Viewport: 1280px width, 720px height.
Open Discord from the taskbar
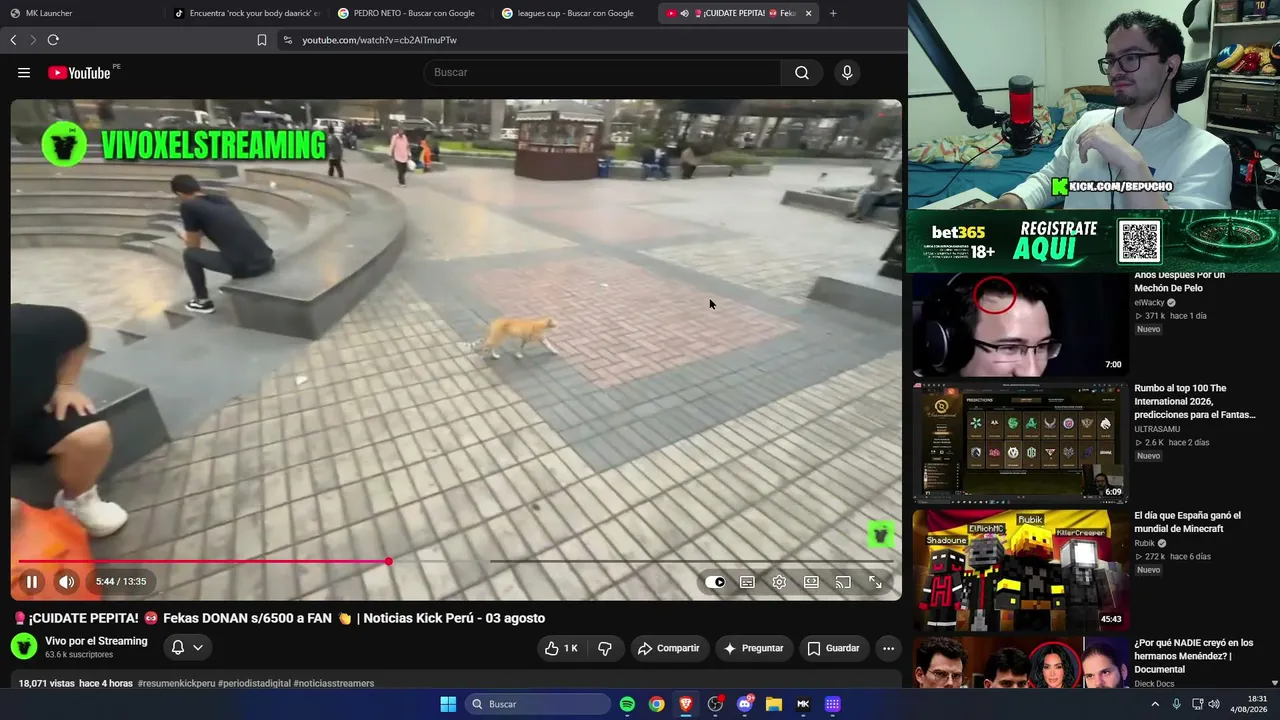[x=744, y=704]
